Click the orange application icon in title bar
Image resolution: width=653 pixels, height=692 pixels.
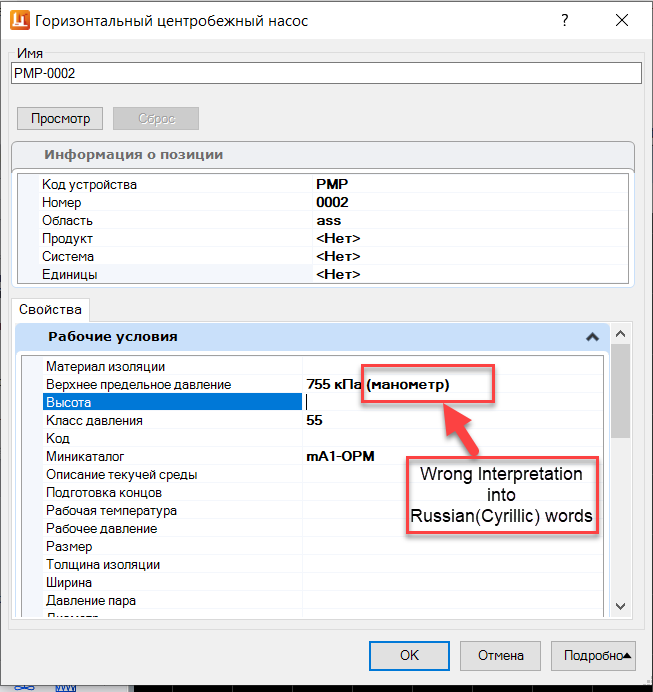click(x=19, y=20)
